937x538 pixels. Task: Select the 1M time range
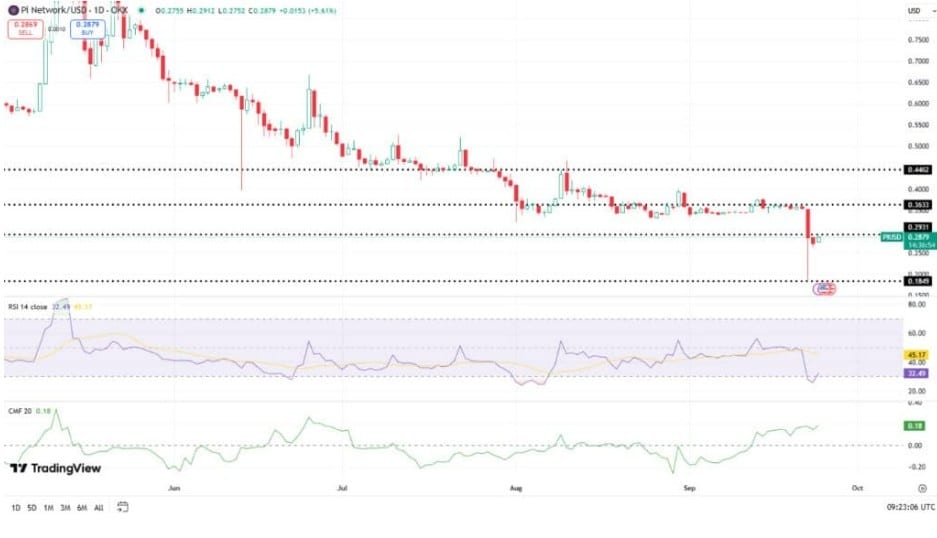pyautogui.click(x=48, y=508)
